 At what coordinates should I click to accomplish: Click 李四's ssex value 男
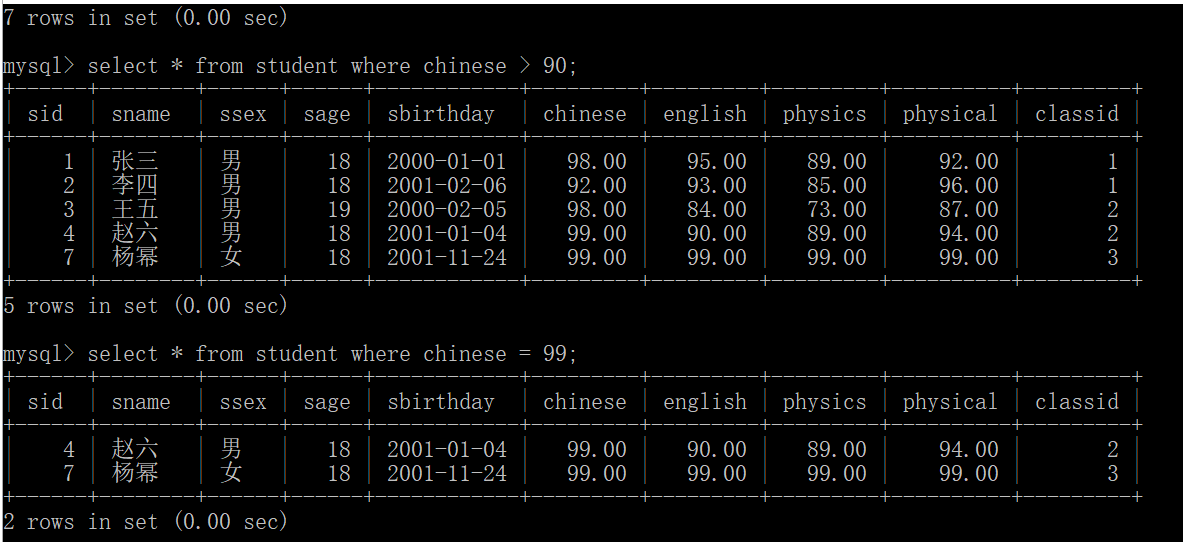point(231,185)
